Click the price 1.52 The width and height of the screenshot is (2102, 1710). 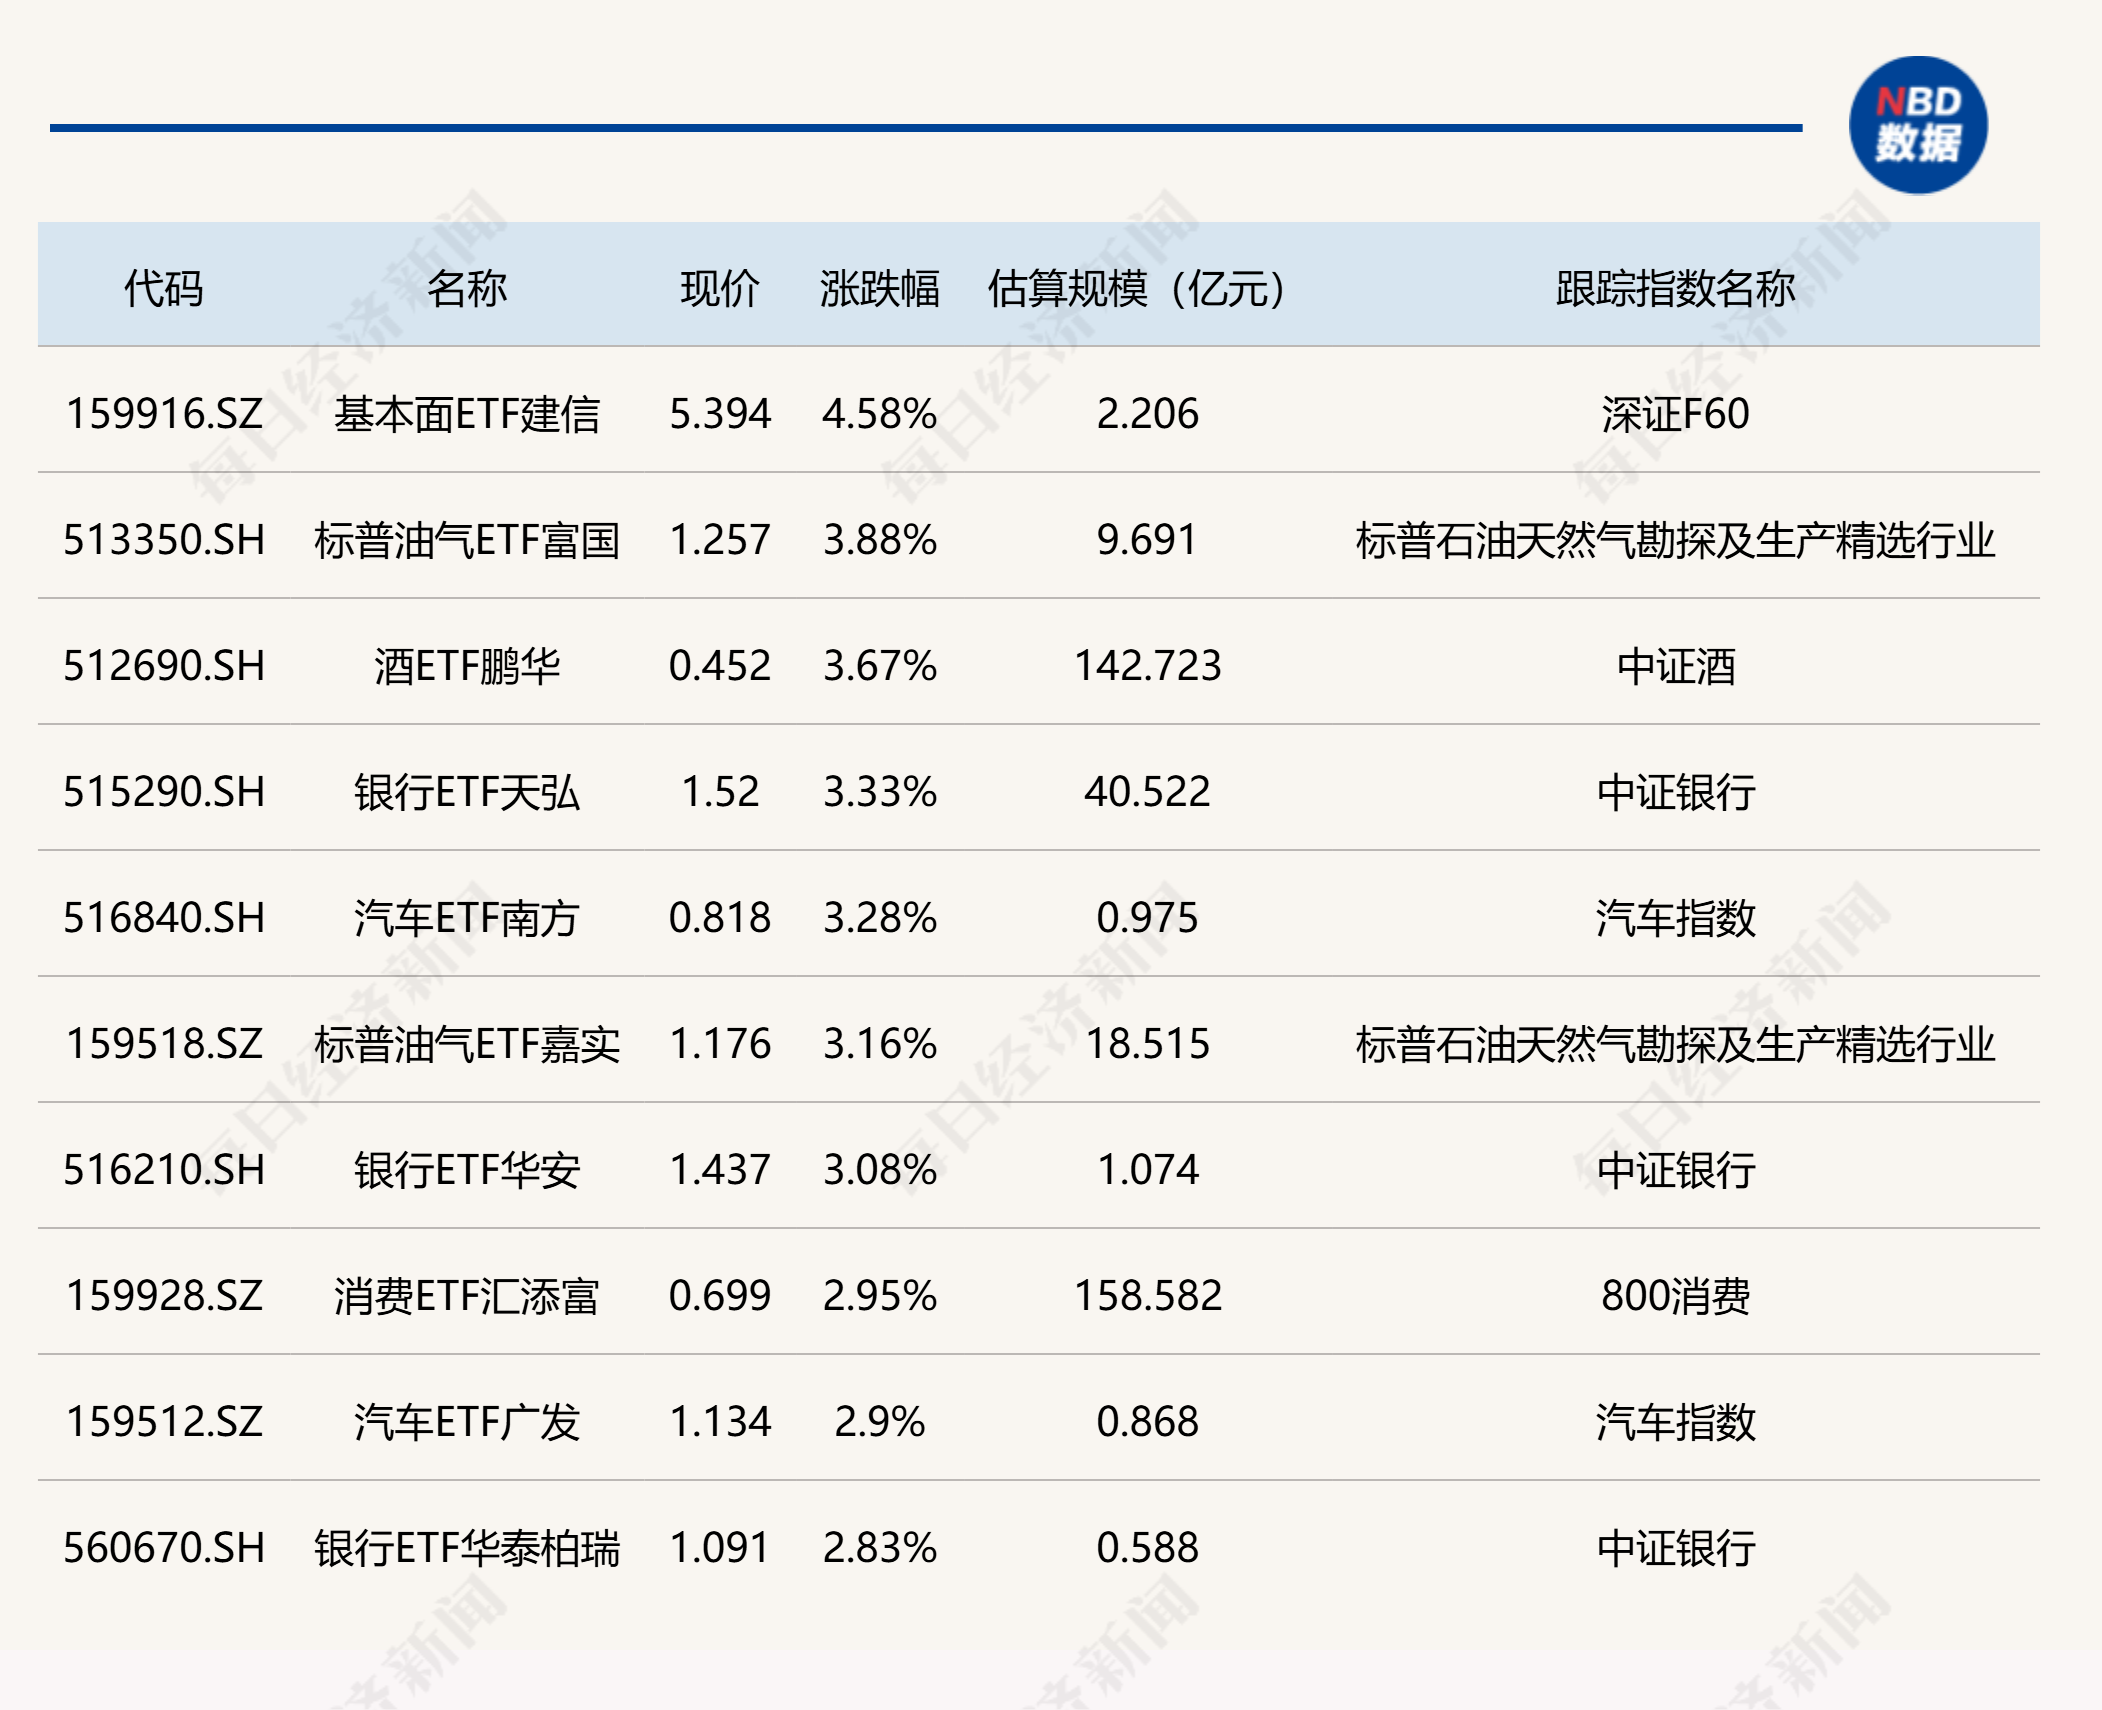[720, 792]
